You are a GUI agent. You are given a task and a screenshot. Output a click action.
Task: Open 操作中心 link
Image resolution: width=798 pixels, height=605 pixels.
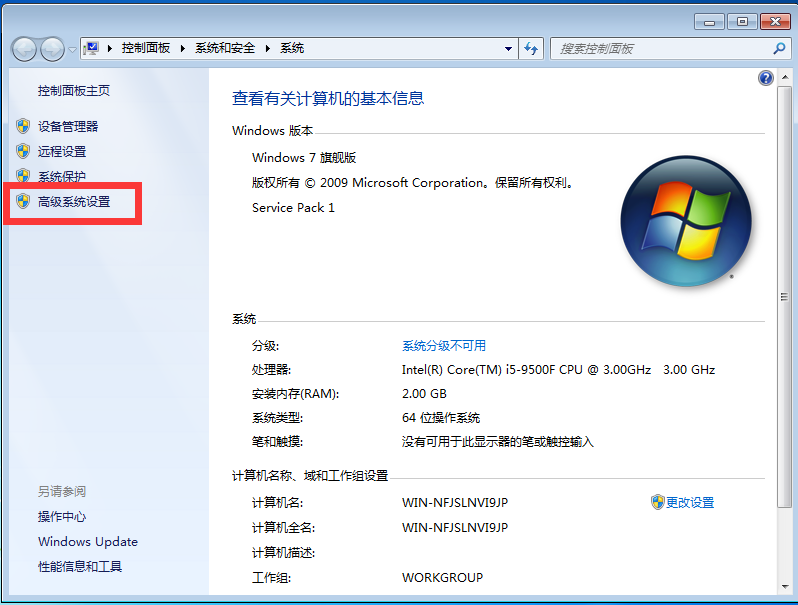coord(62,516)
